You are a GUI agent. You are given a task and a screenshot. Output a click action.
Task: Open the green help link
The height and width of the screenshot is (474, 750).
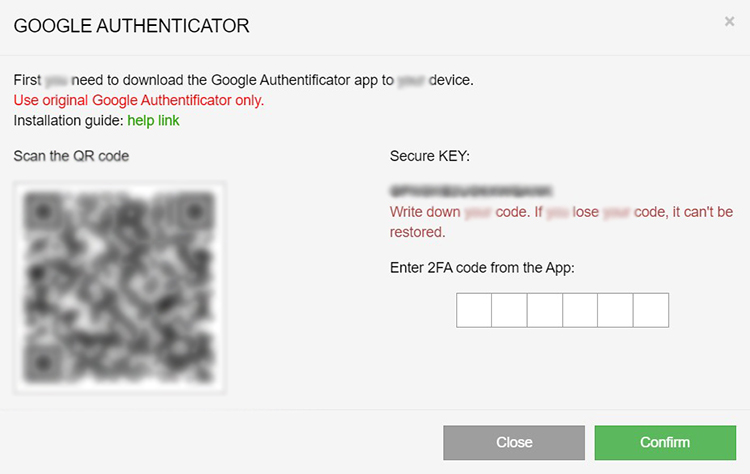[153, 121]
